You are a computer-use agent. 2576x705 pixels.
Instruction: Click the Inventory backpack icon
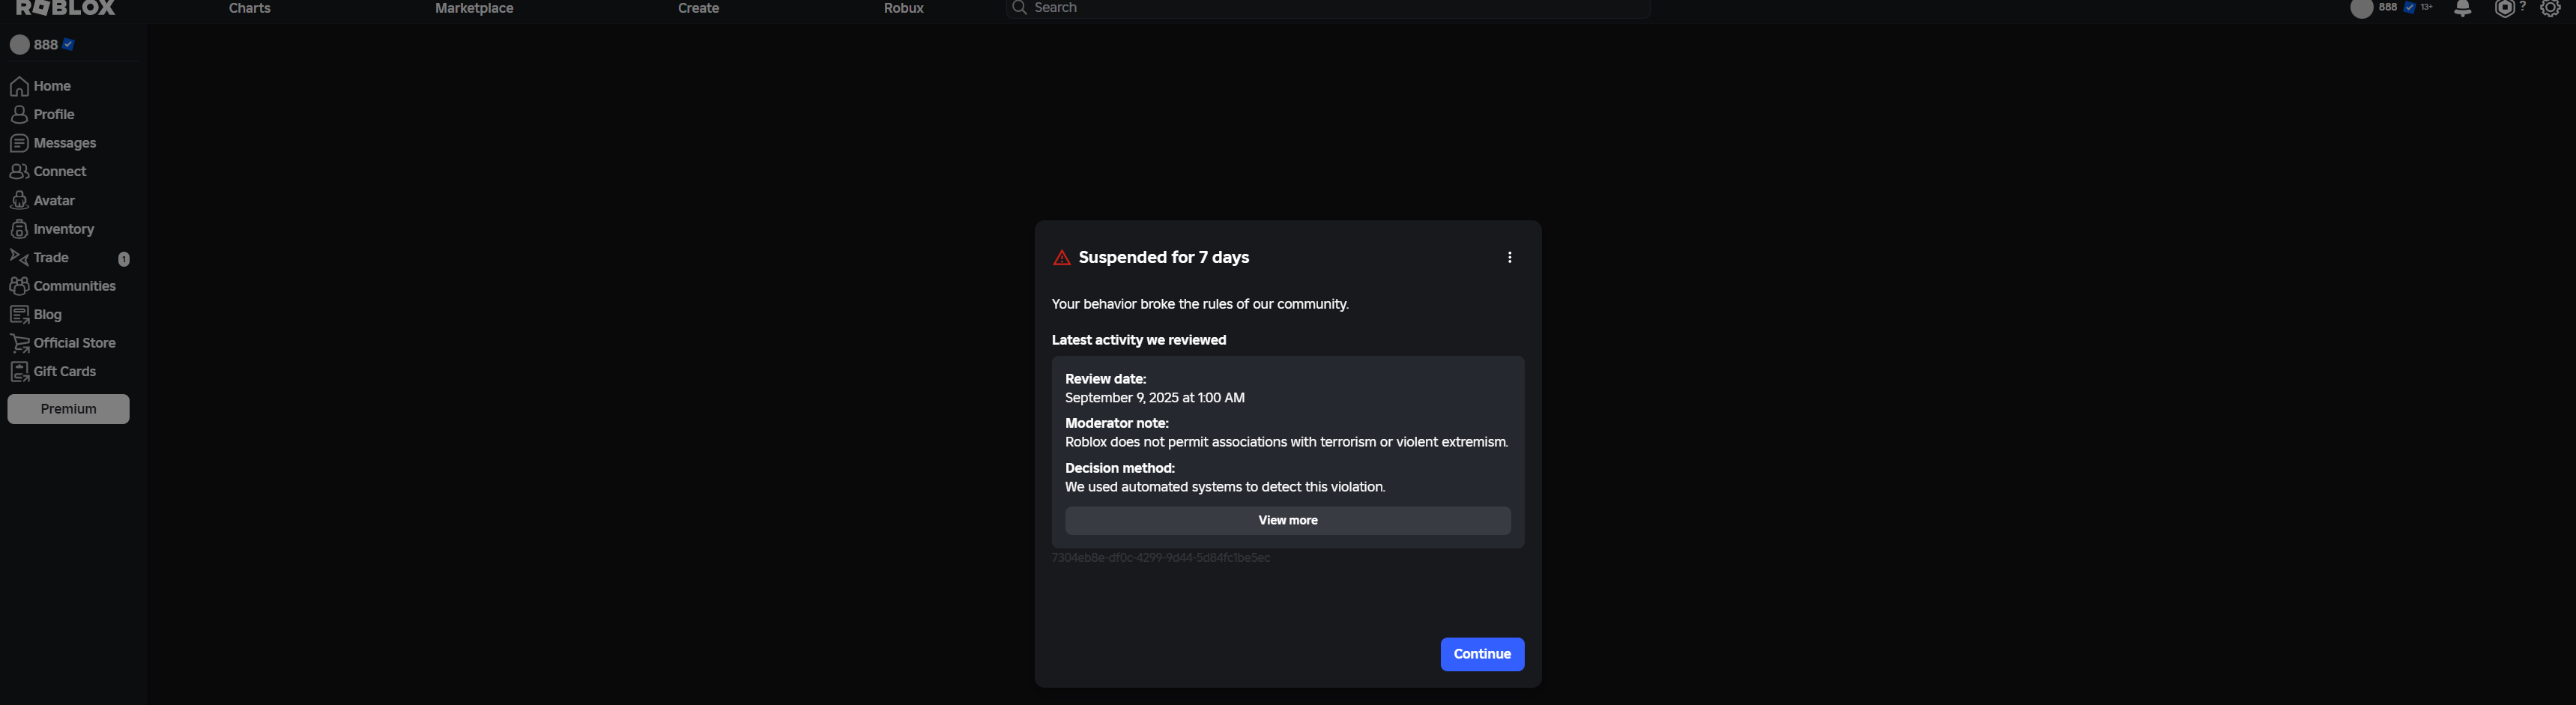click(x=19, y=229)
